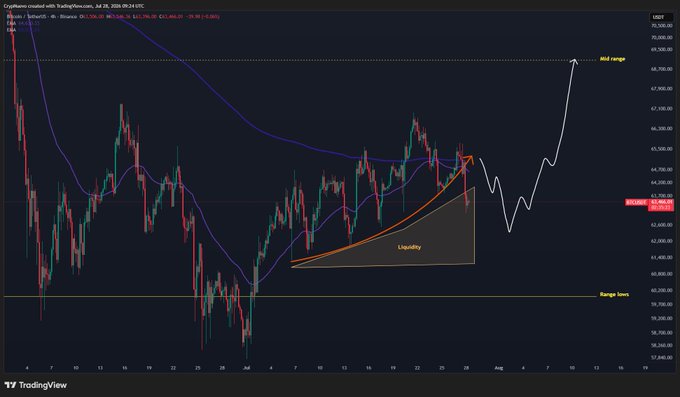Click the 70,500.00 price axis label

[661, 26]
